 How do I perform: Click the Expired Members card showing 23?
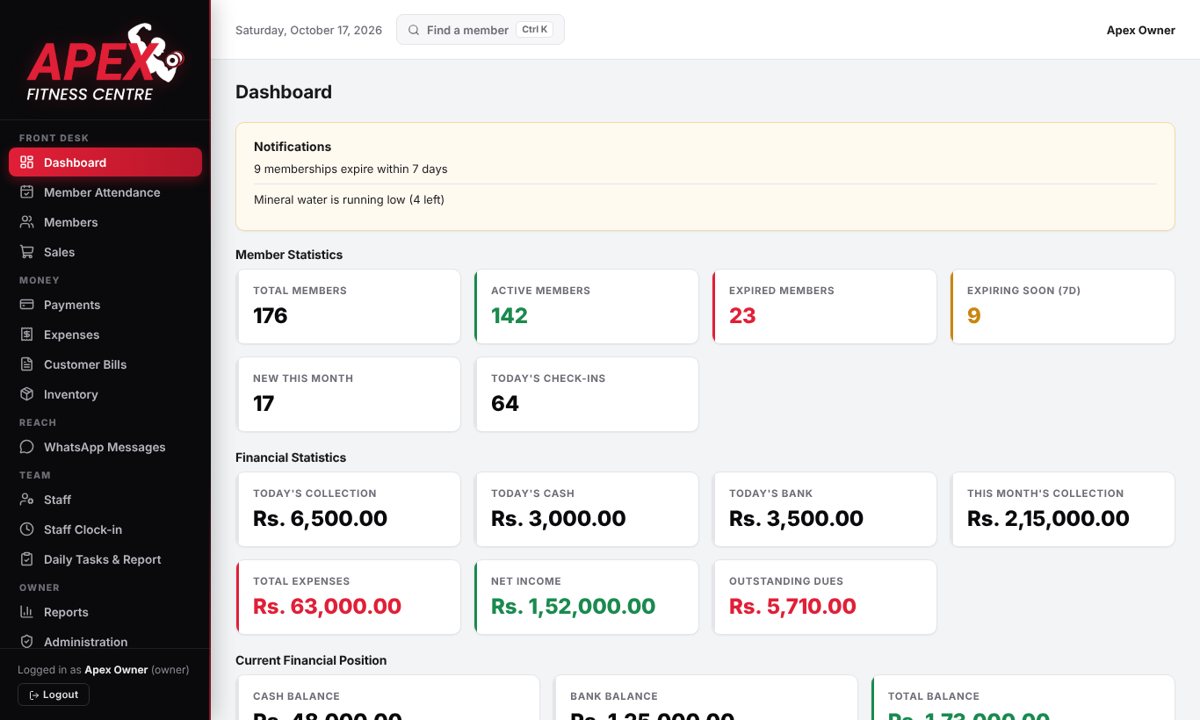pos(825,307)
